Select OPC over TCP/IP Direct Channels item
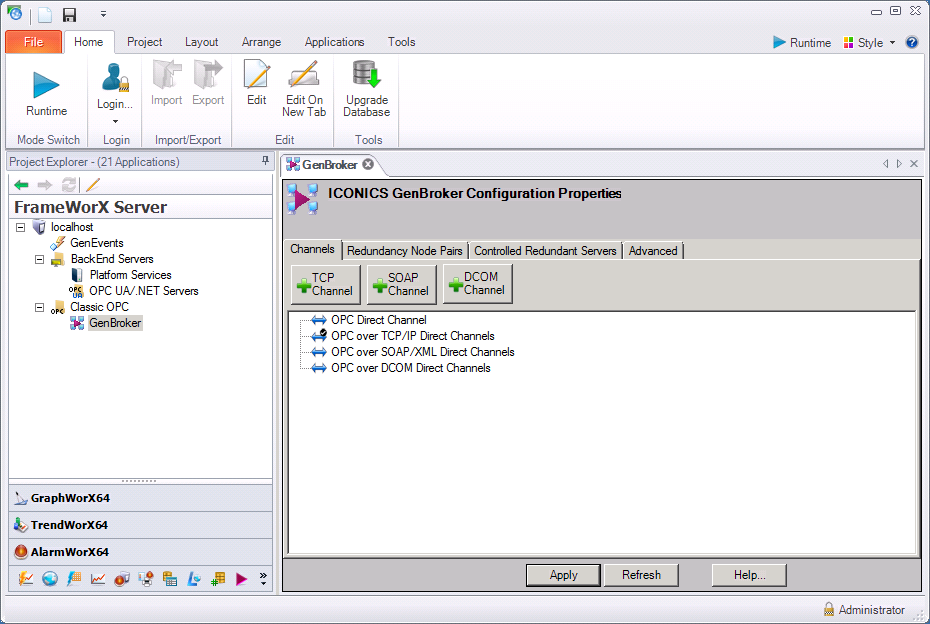930x624 pixels. click(x=412, y=336)
